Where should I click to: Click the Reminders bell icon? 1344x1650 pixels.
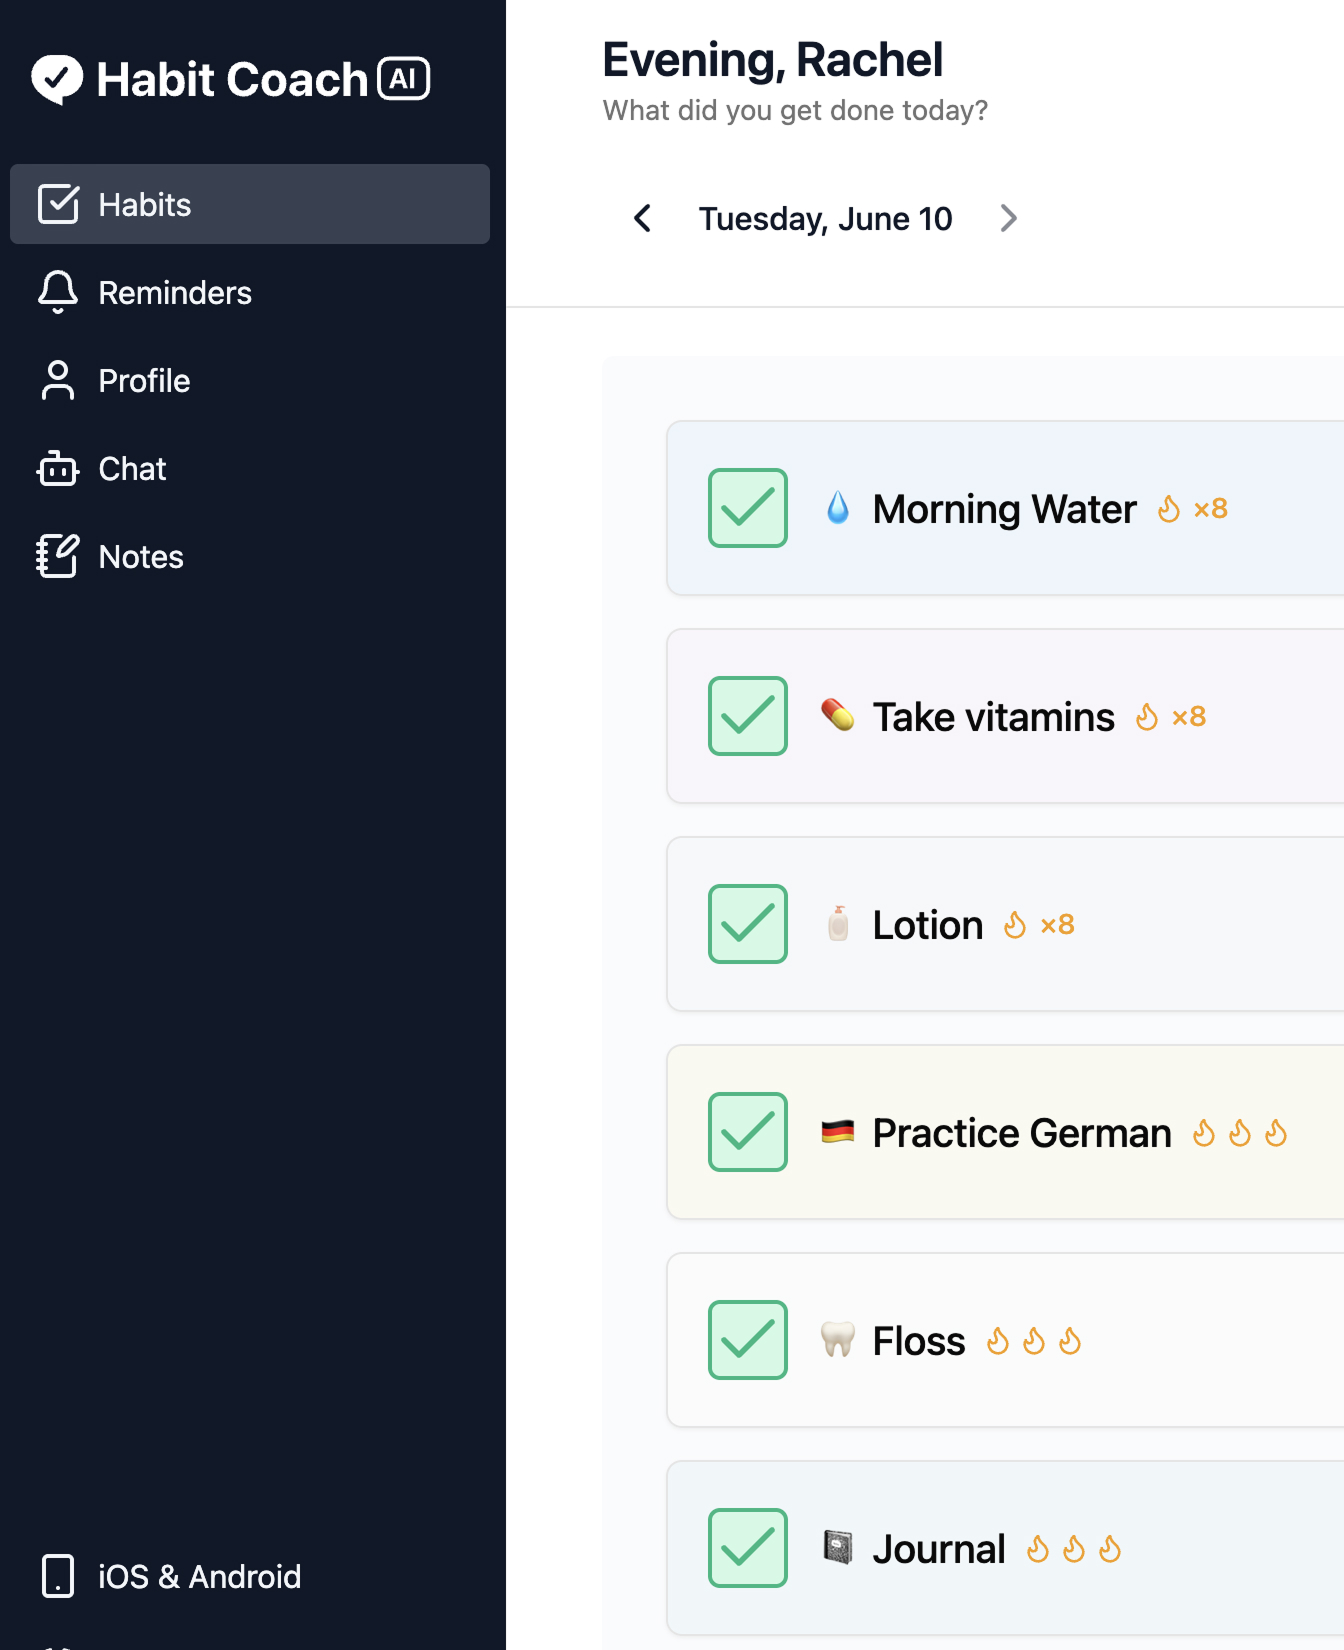click(58, 292)
